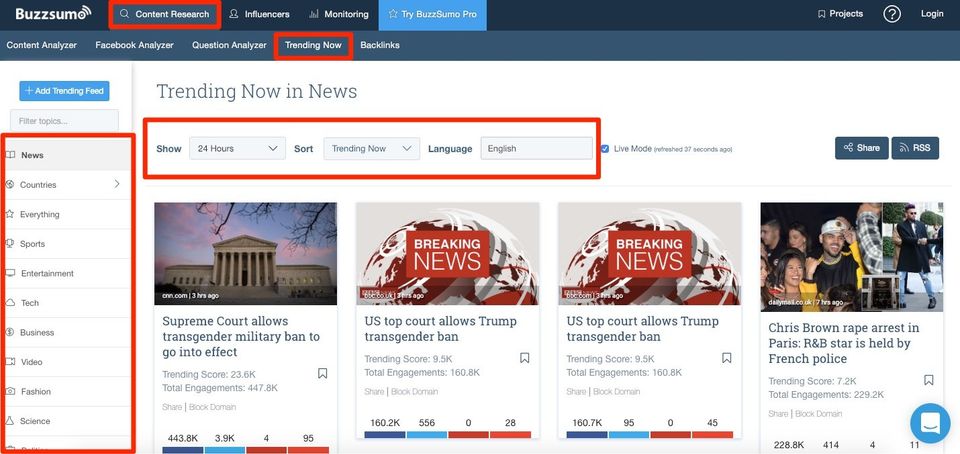
Task: Expand the Countries submenu chevron
Action: coord(117,184)
